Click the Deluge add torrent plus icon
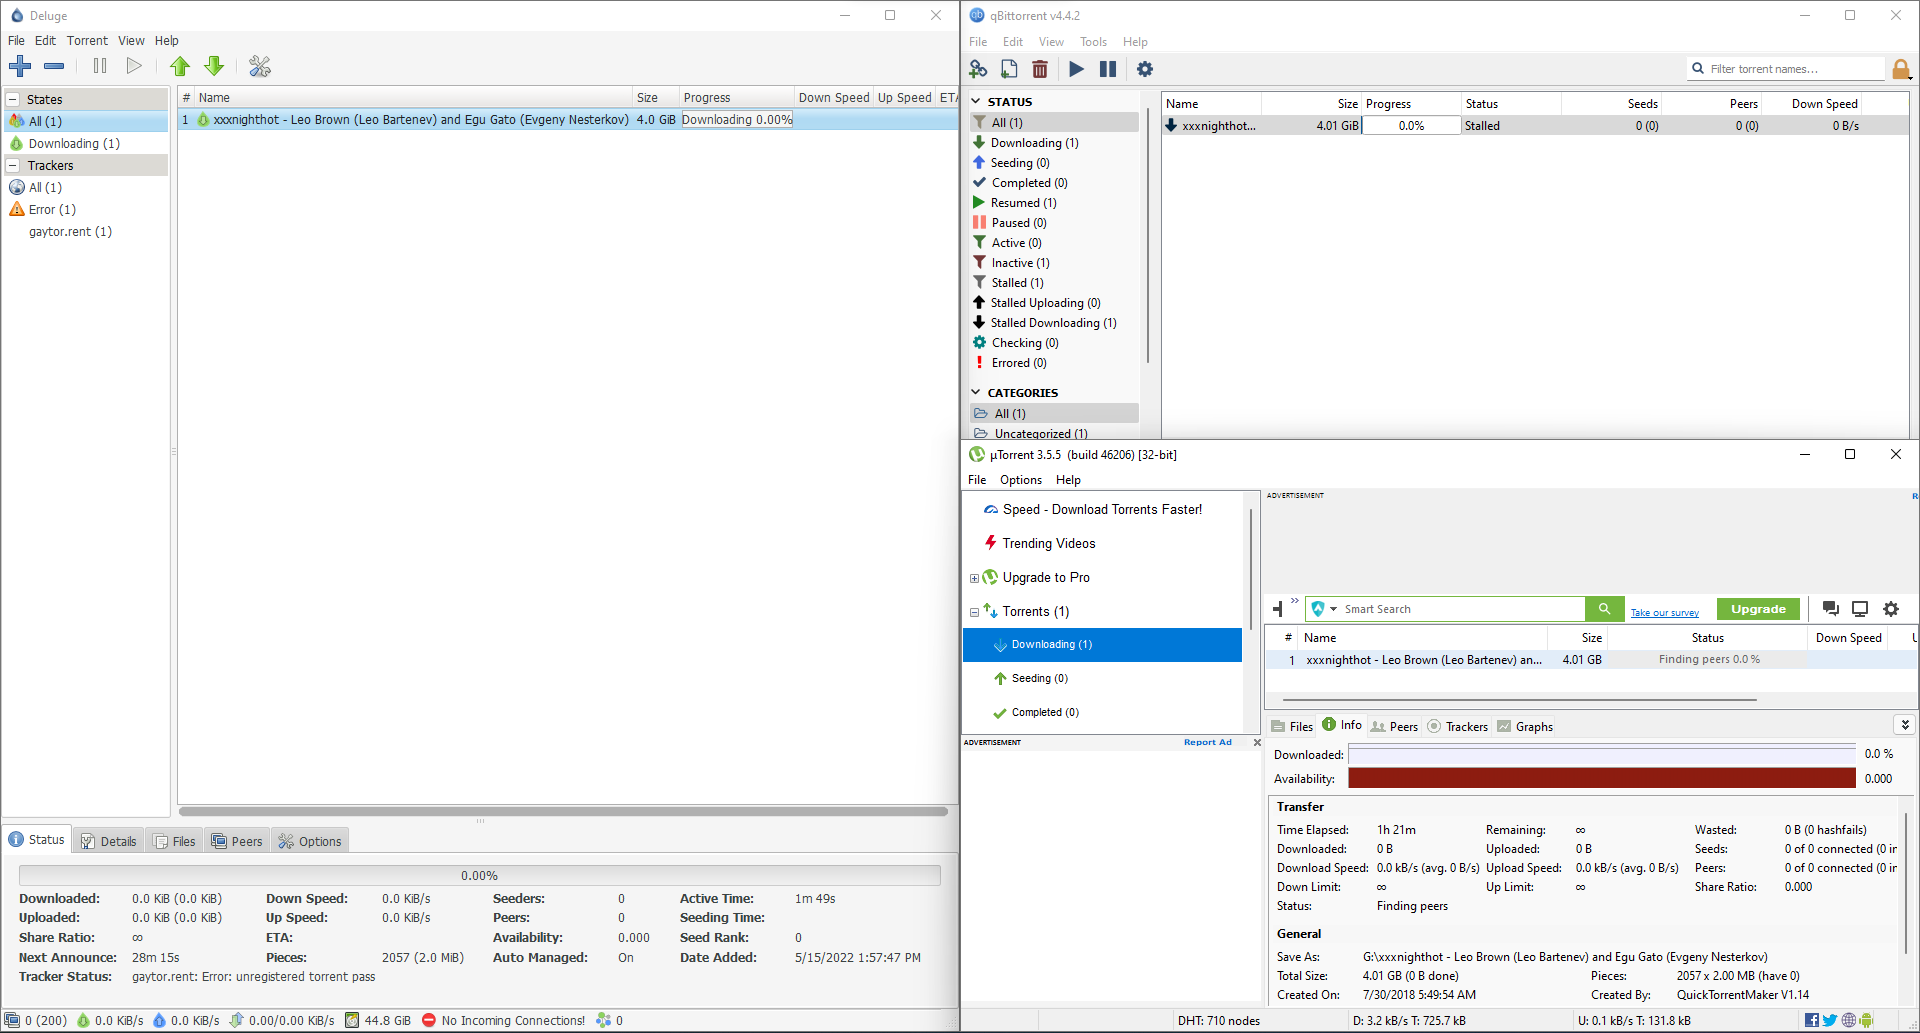 (20, 66)
